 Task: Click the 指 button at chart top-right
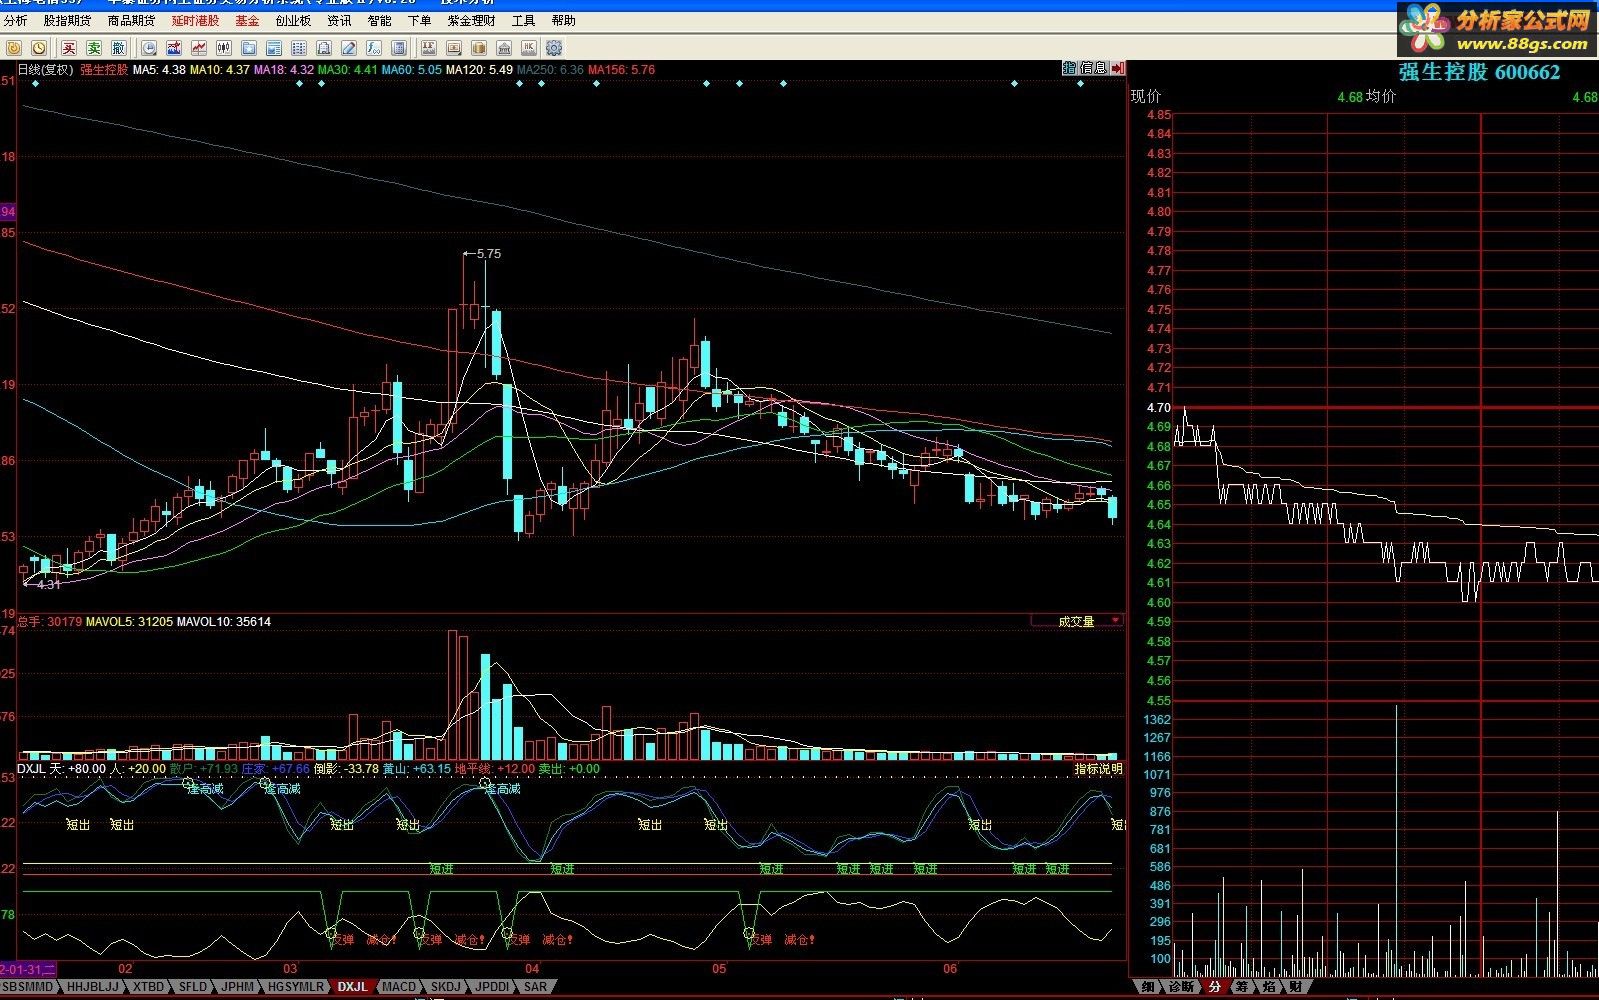pos(1069,68)
